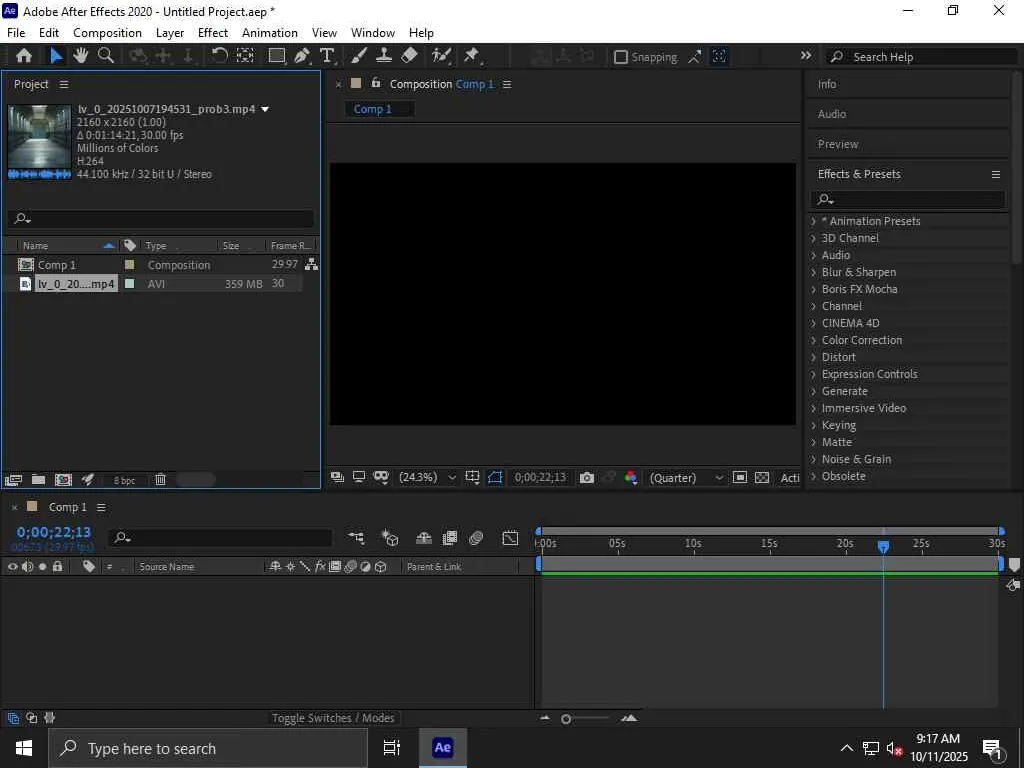Viewport: 1024px width, 768px height.
Task: Select the Horizontal Type tool
Action: (x=327, y=56)
